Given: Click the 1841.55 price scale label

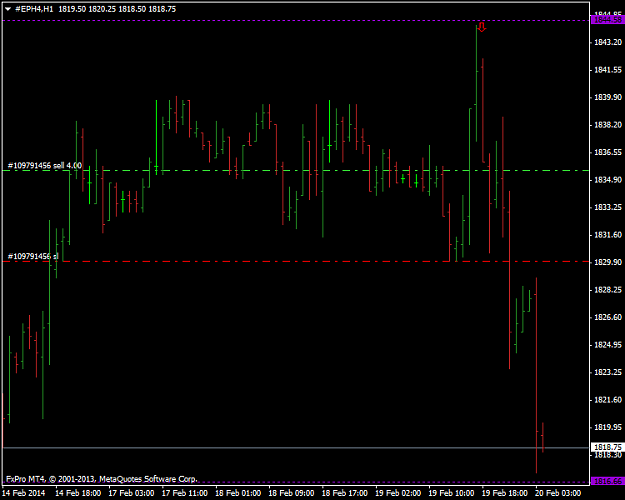Looking at the screenshot, I should point(608,70).
